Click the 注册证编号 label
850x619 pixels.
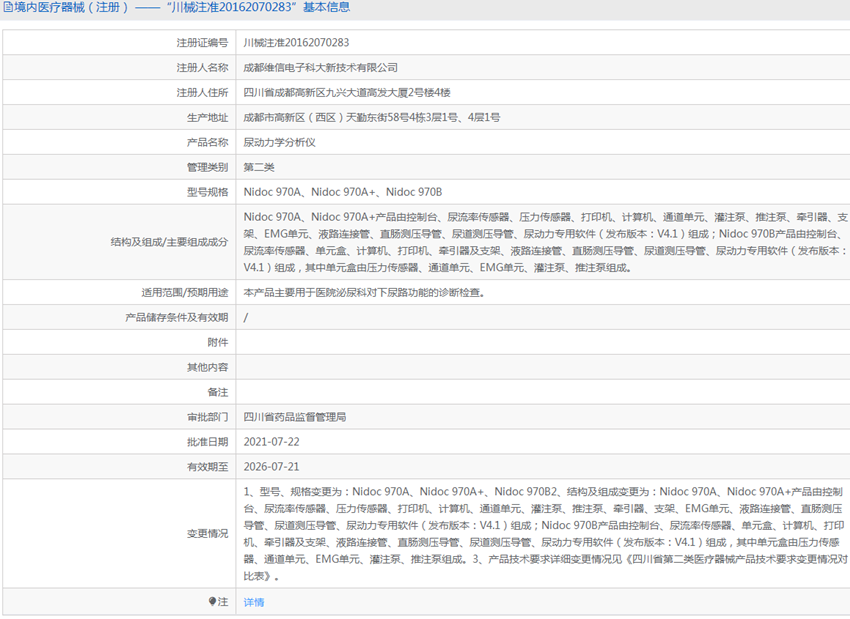tap(202, 42)
